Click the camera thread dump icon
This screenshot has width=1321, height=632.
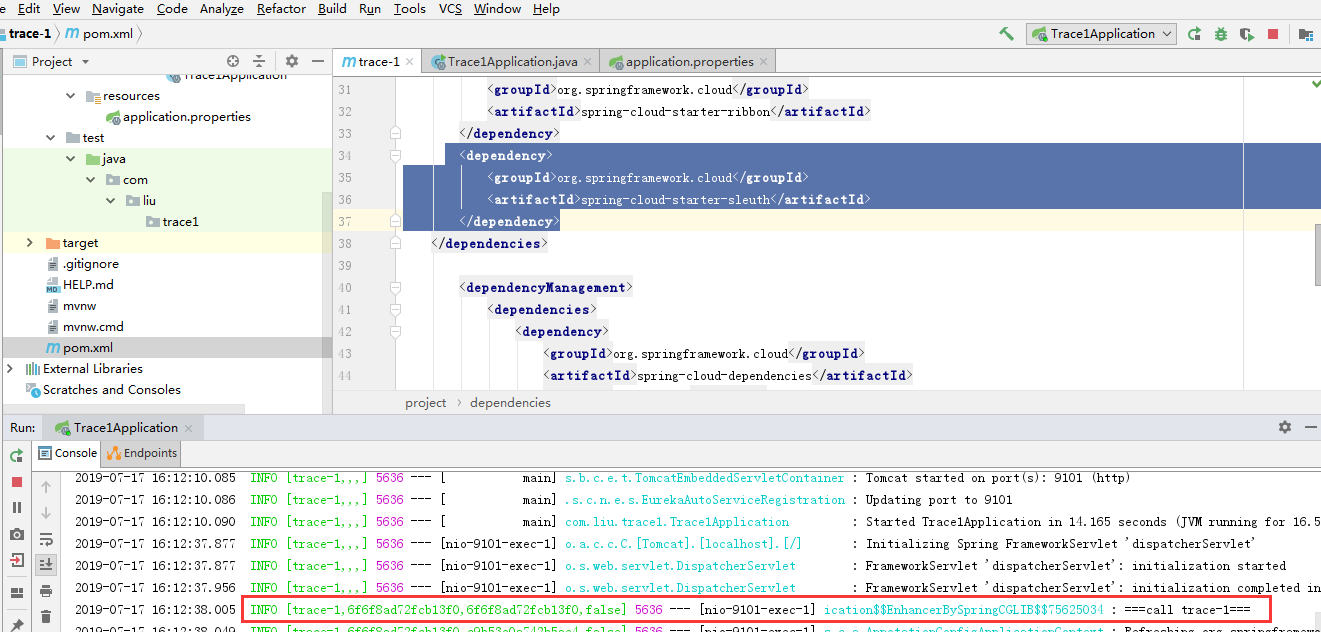[17, 534]
